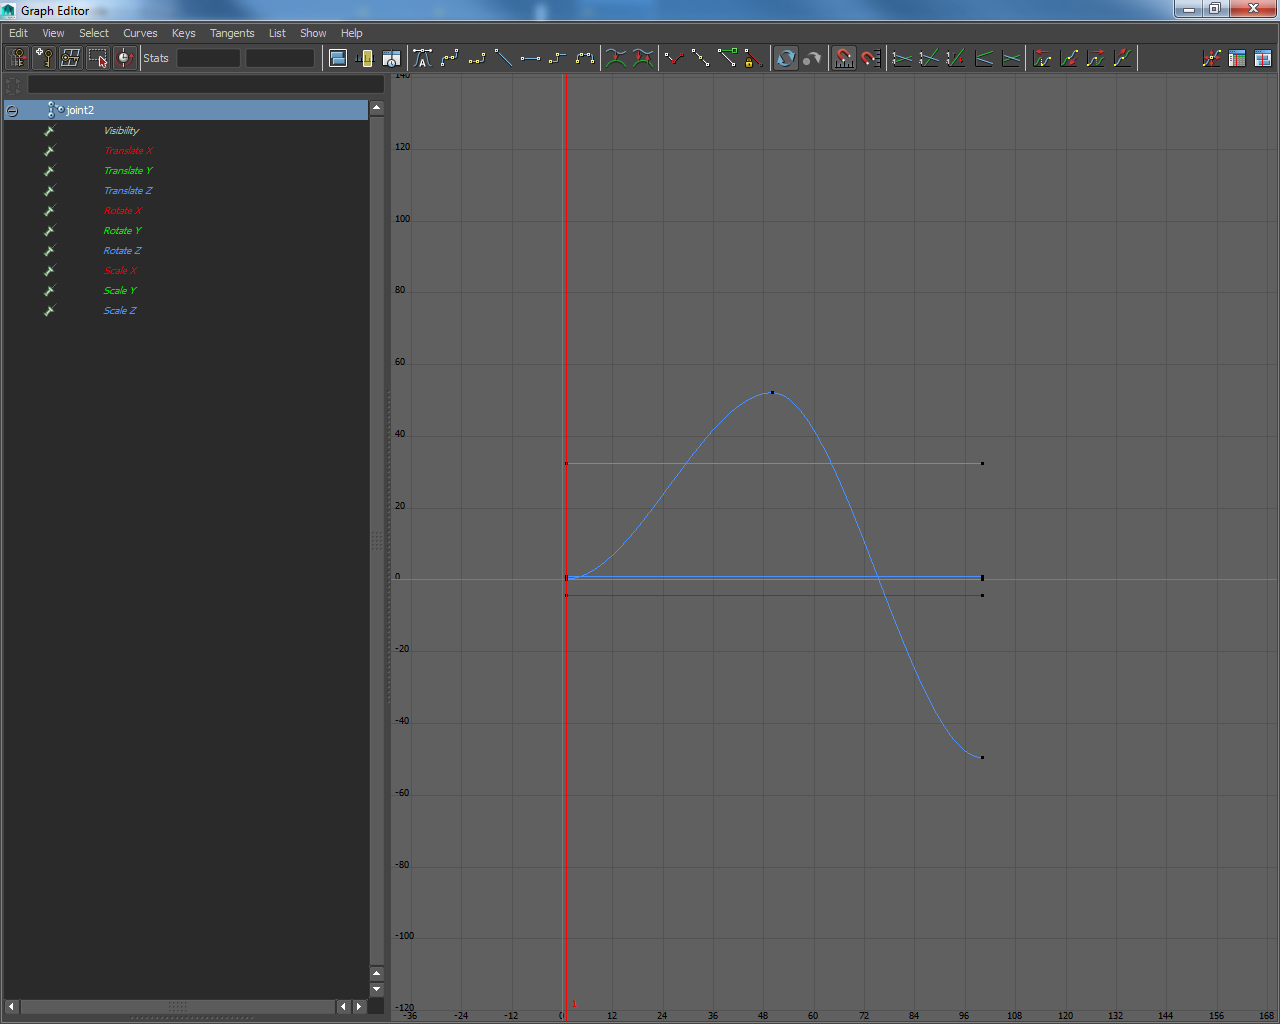Click the Lock Tangent Weight icon
The height and width of the screenshot is (1024, 1280).
[x=754, y=58]
